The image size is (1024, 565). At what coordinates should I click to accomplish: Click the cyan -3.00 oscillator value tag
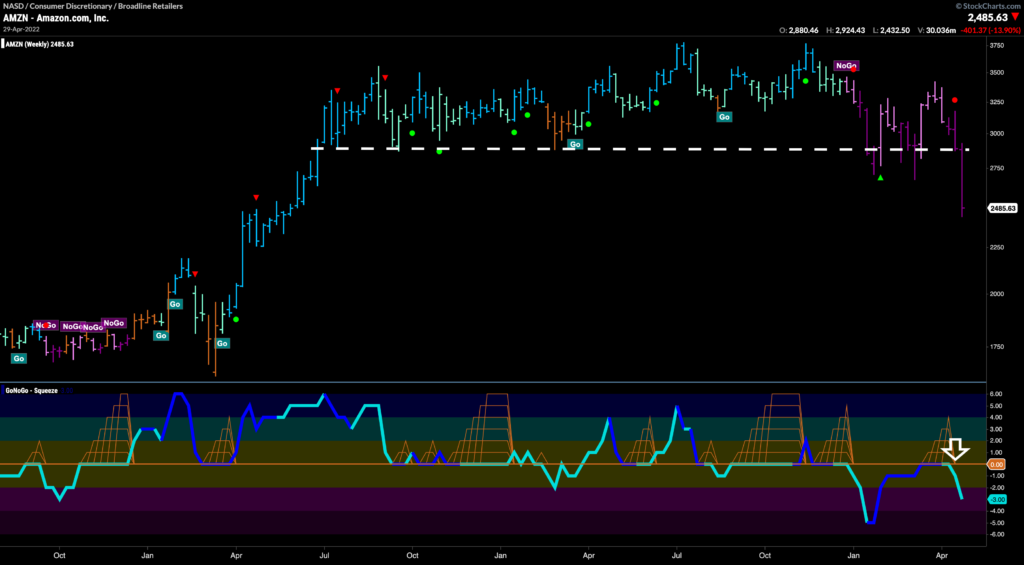tap(997, 500)
